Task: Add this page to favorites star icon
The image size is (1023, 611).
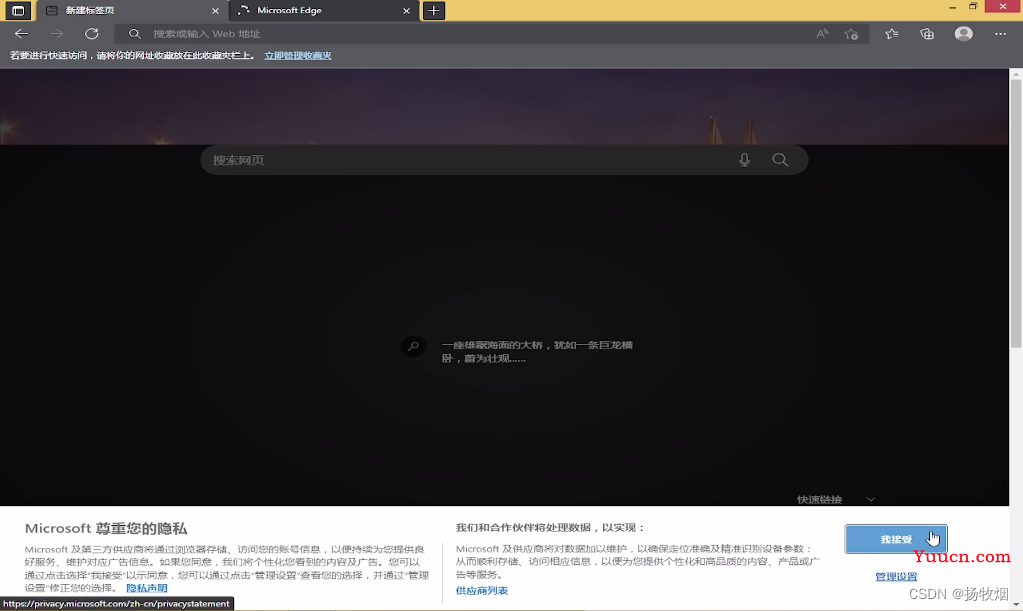Action: 851,34
